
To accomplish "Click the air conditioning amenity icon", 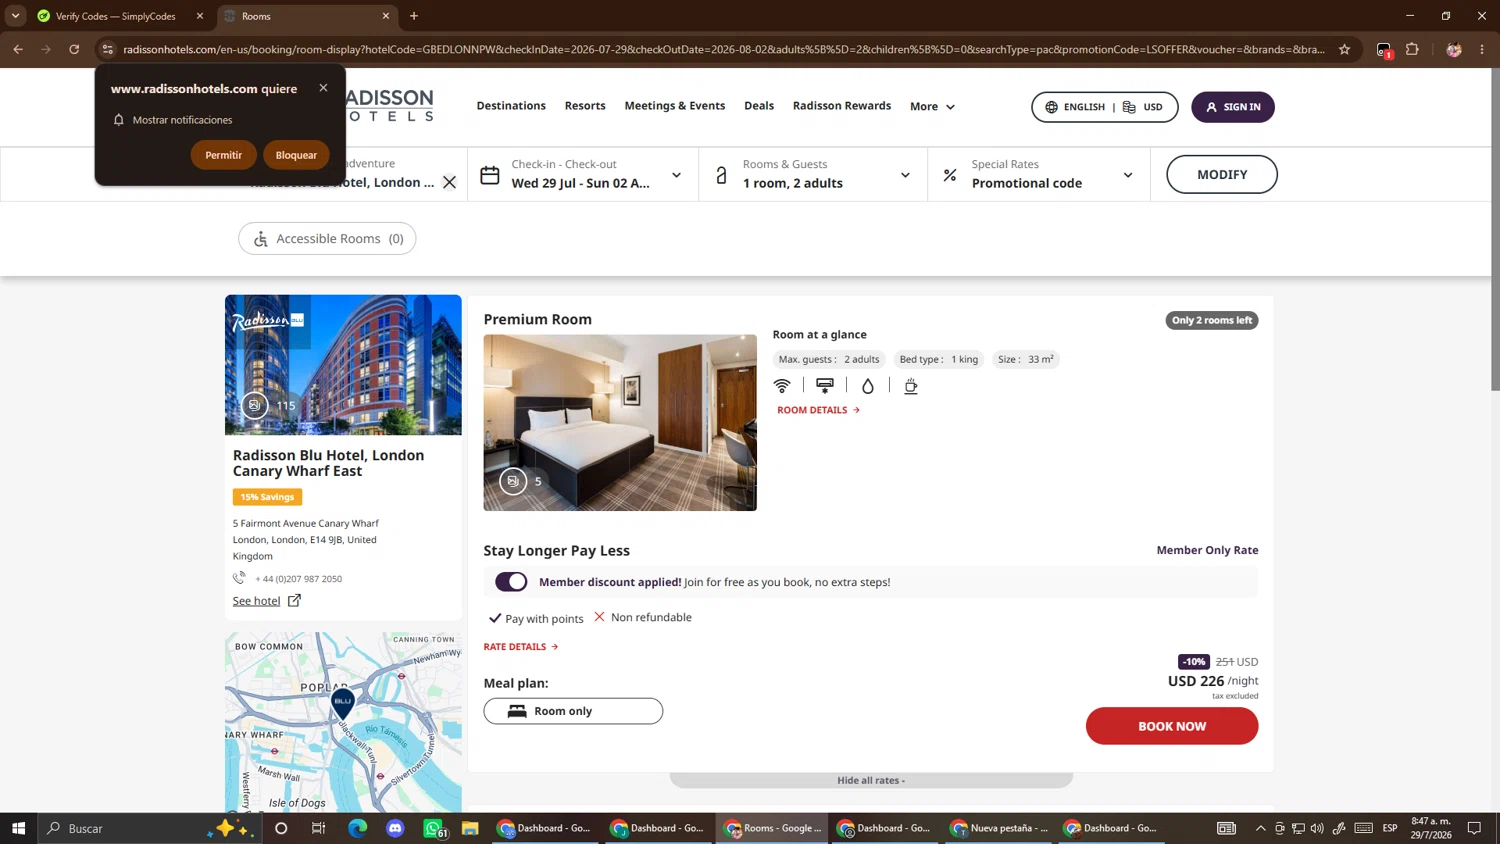I will (x=825, y=386).
